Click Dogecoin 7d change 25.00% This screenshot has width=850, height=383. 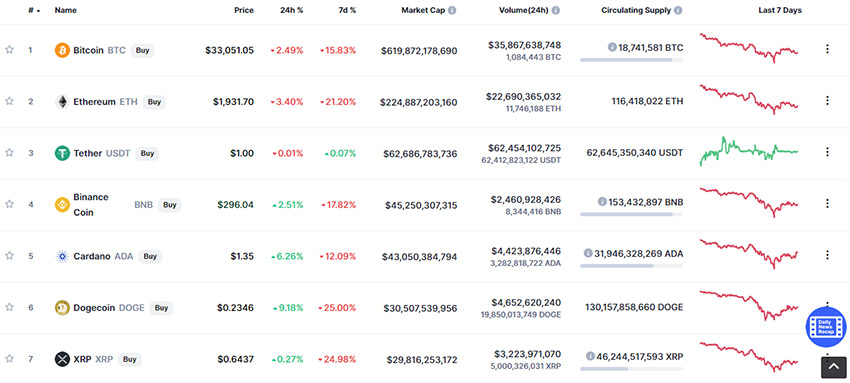(x=338, y=308)
